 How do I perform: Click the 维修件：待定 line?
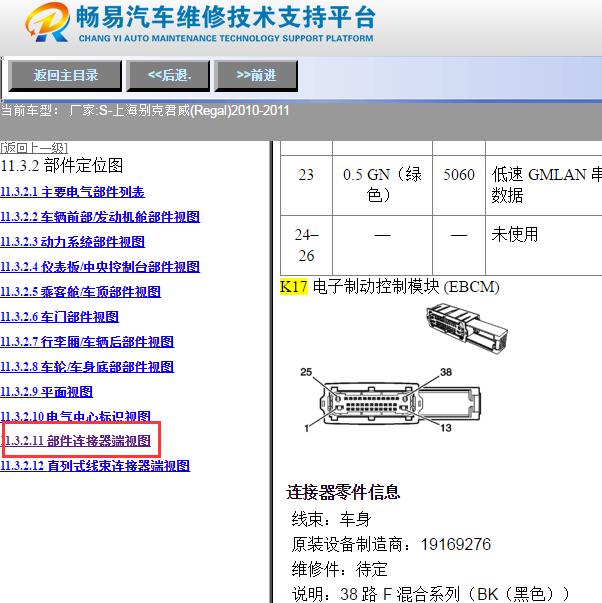click(x=339, y=570)
